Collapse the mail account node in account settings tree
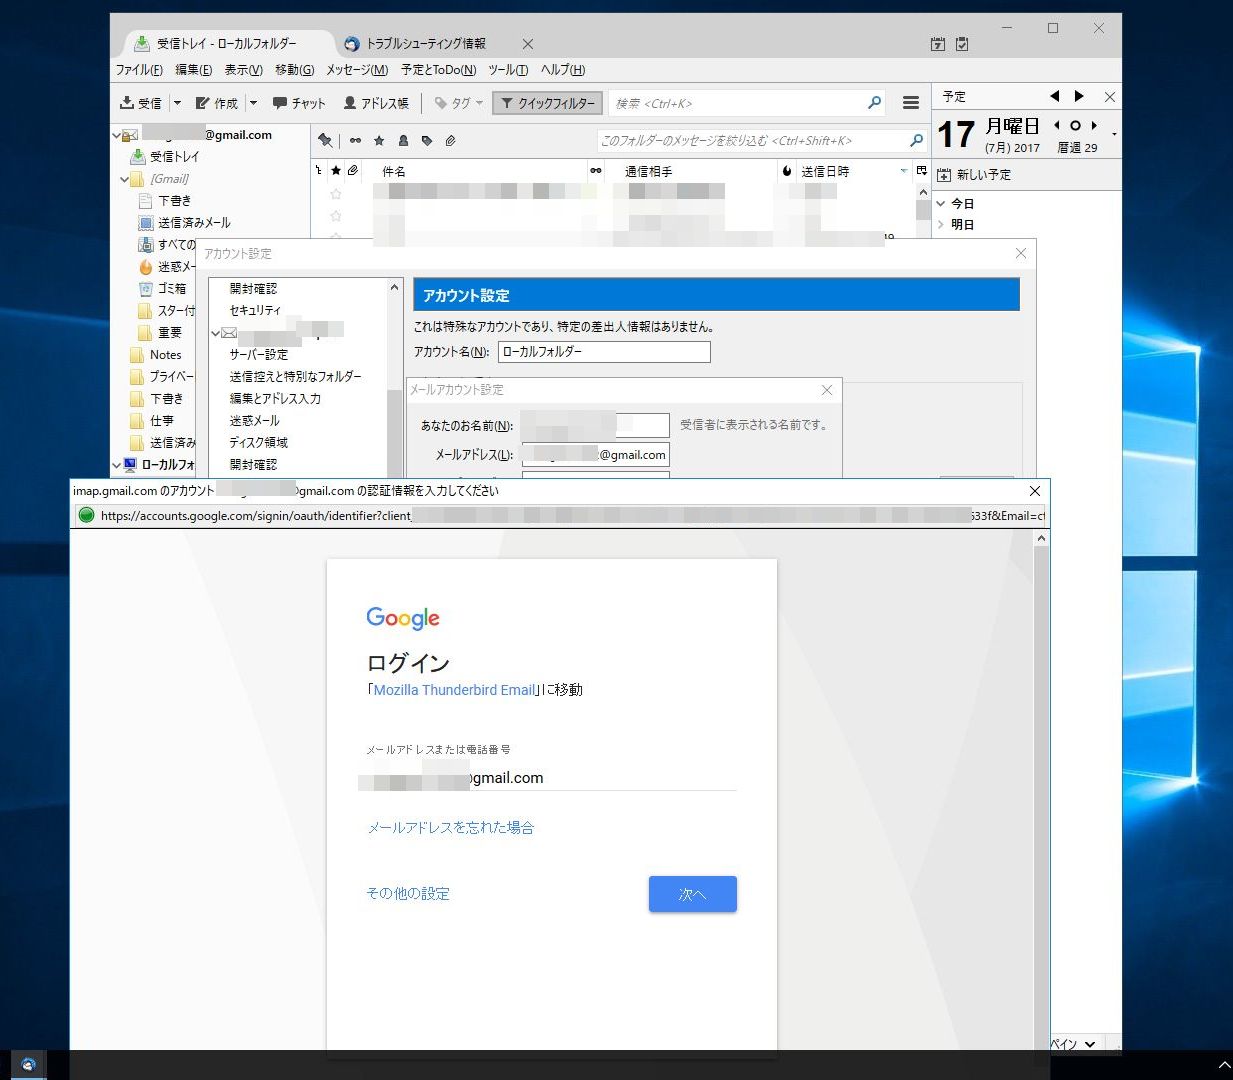 [x=215, y=333]
